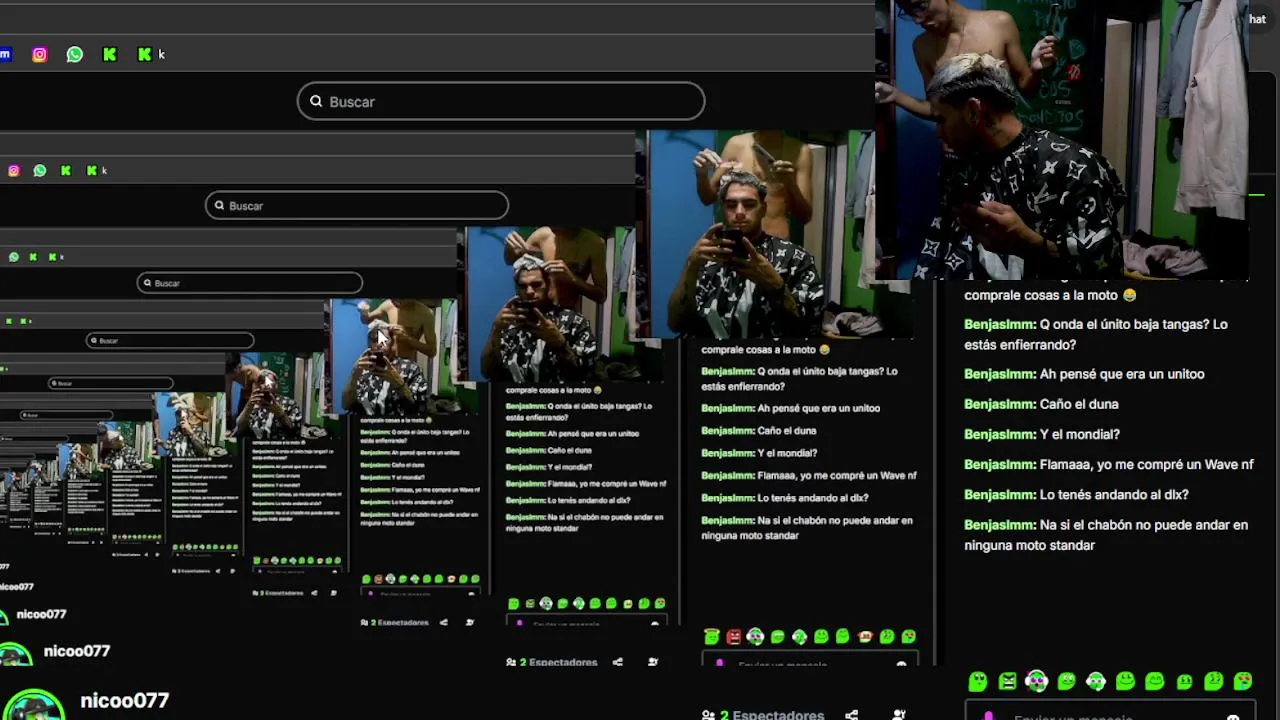Click 'comprale cosas a la moto' in the largest chat
This screenshot has width=1280, height=720.
(x=1050, y=295)
